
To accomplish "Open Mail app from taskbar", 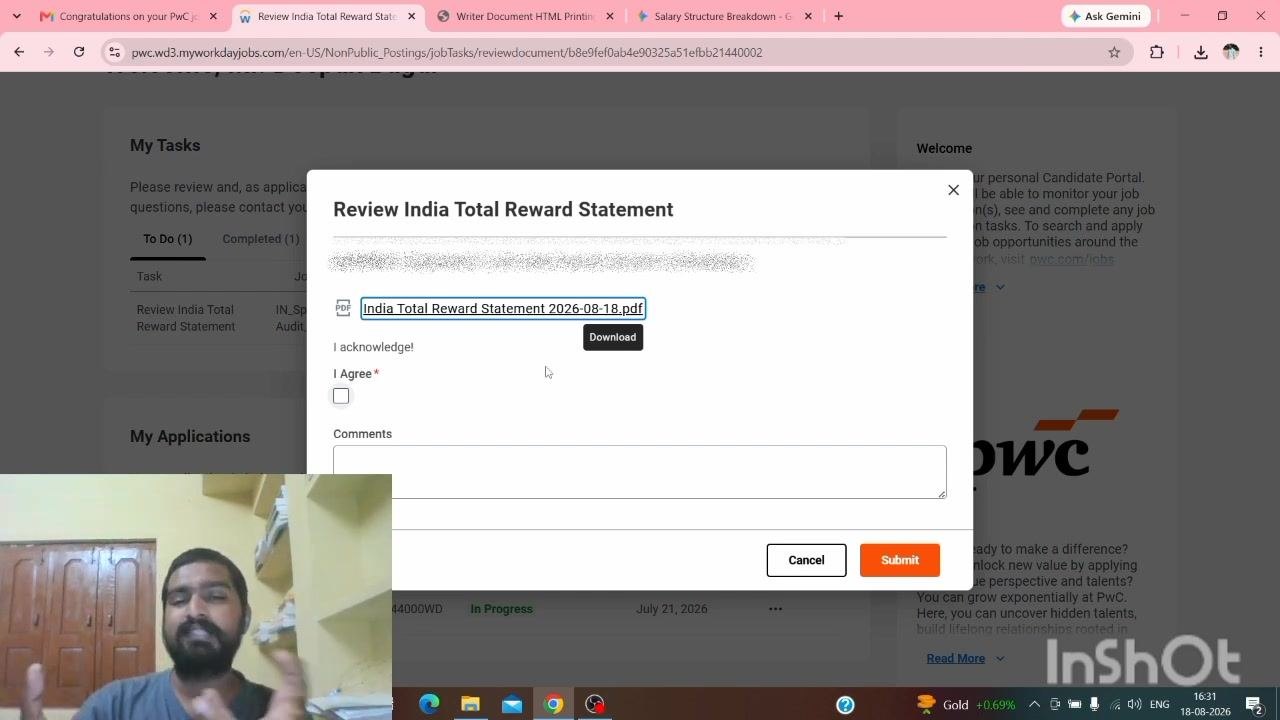I will tap(512, 704).
